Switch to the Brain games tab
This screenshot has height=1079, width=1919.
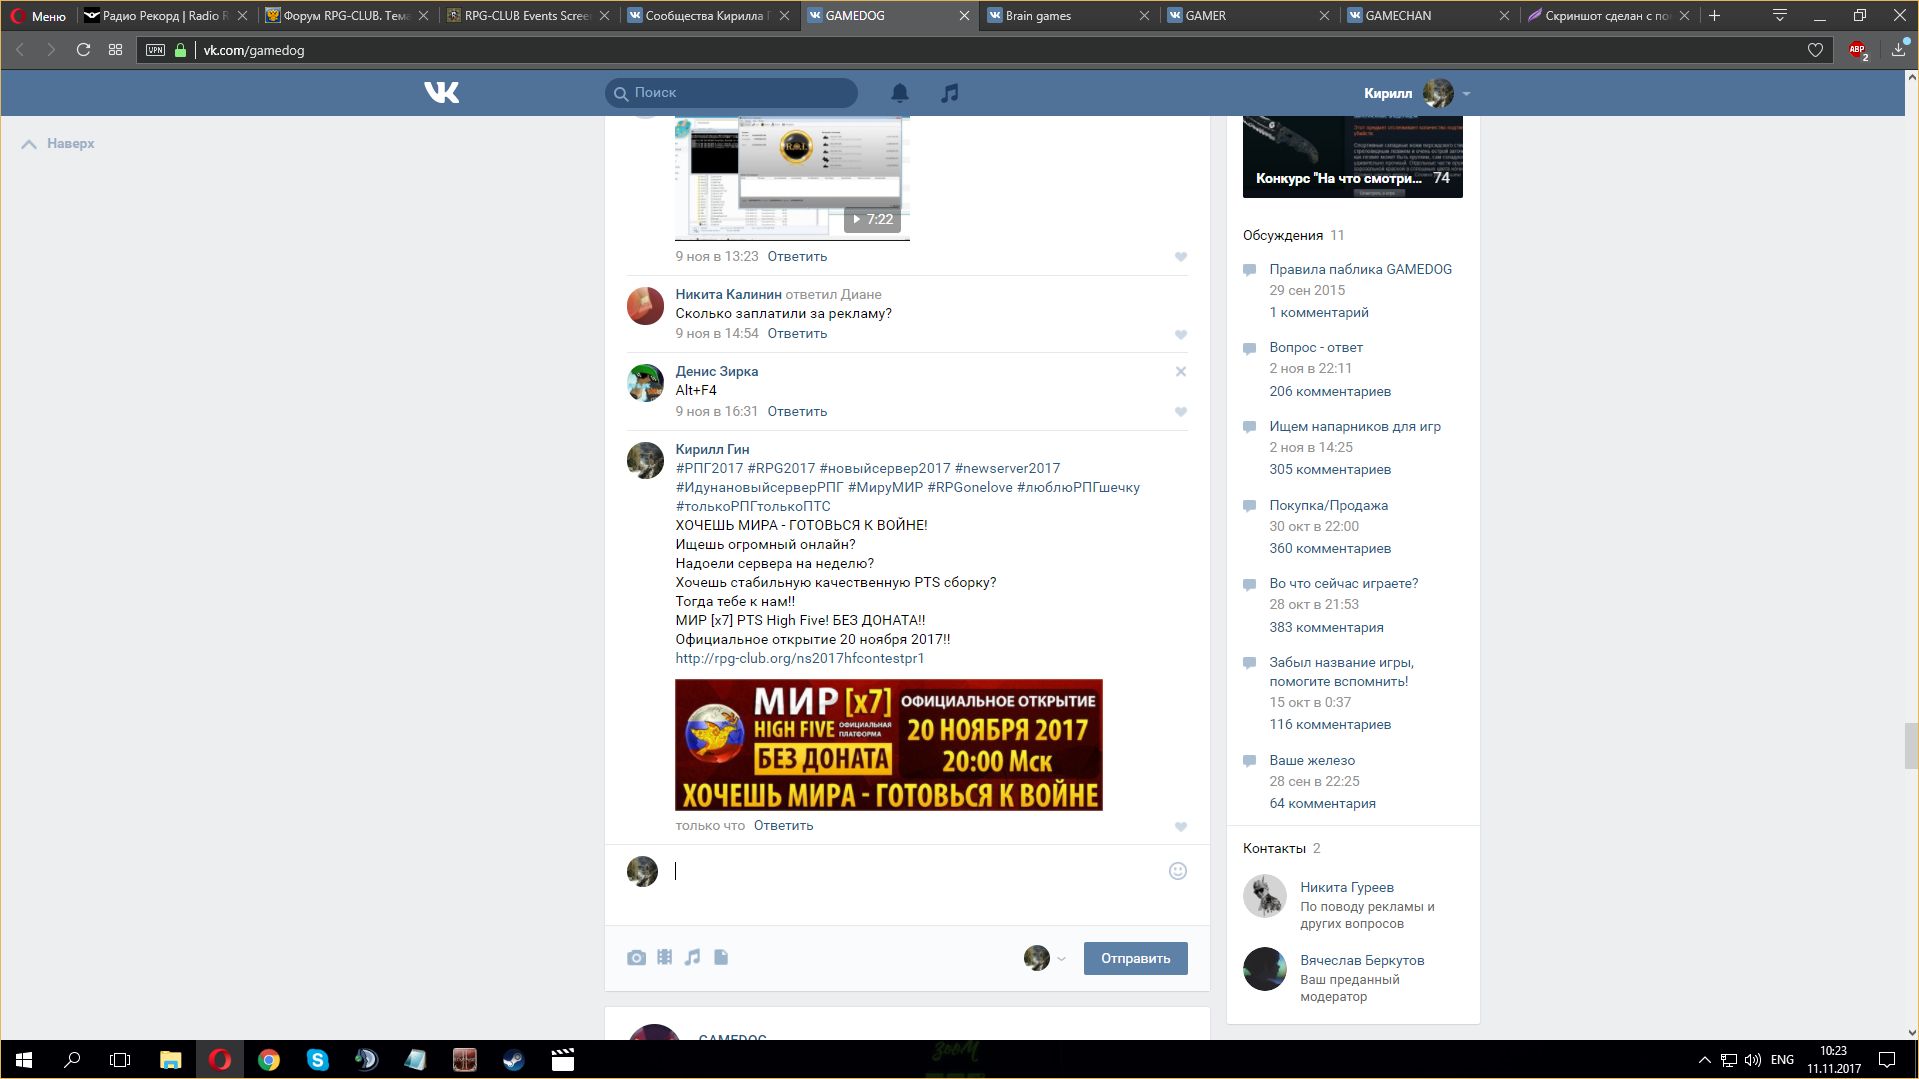pyautogui.click(x=1067, y=16)
